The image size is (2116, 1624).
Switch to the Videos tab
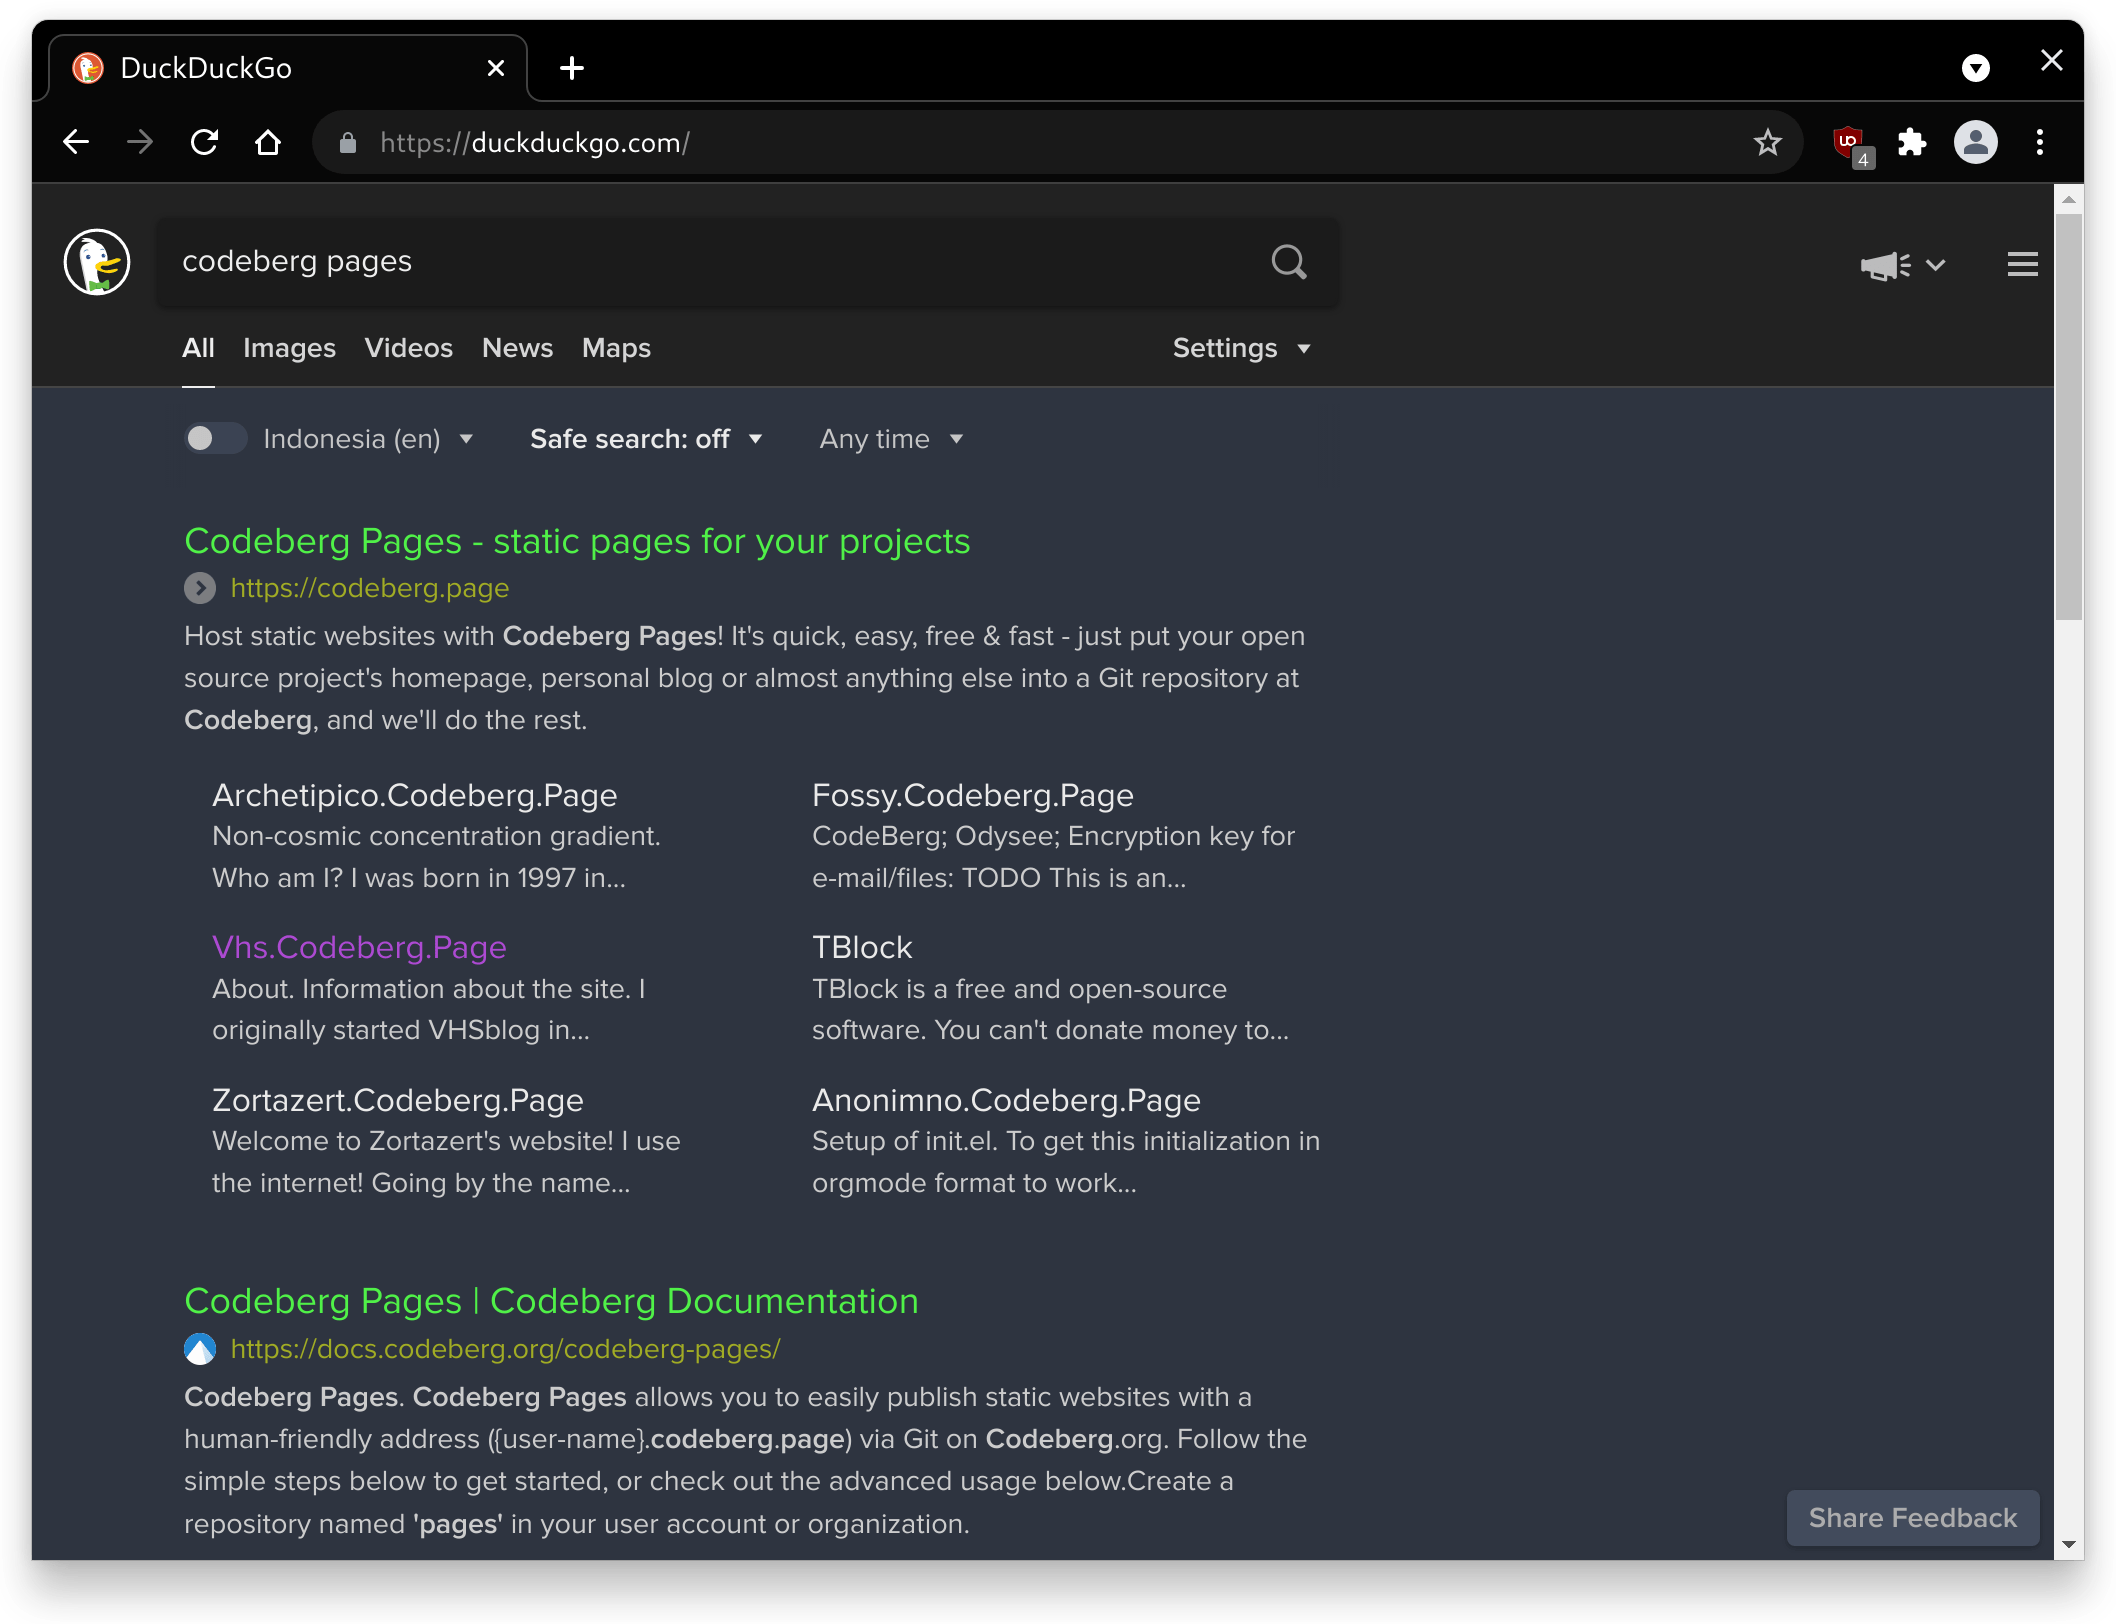click(x=408, y=348)
